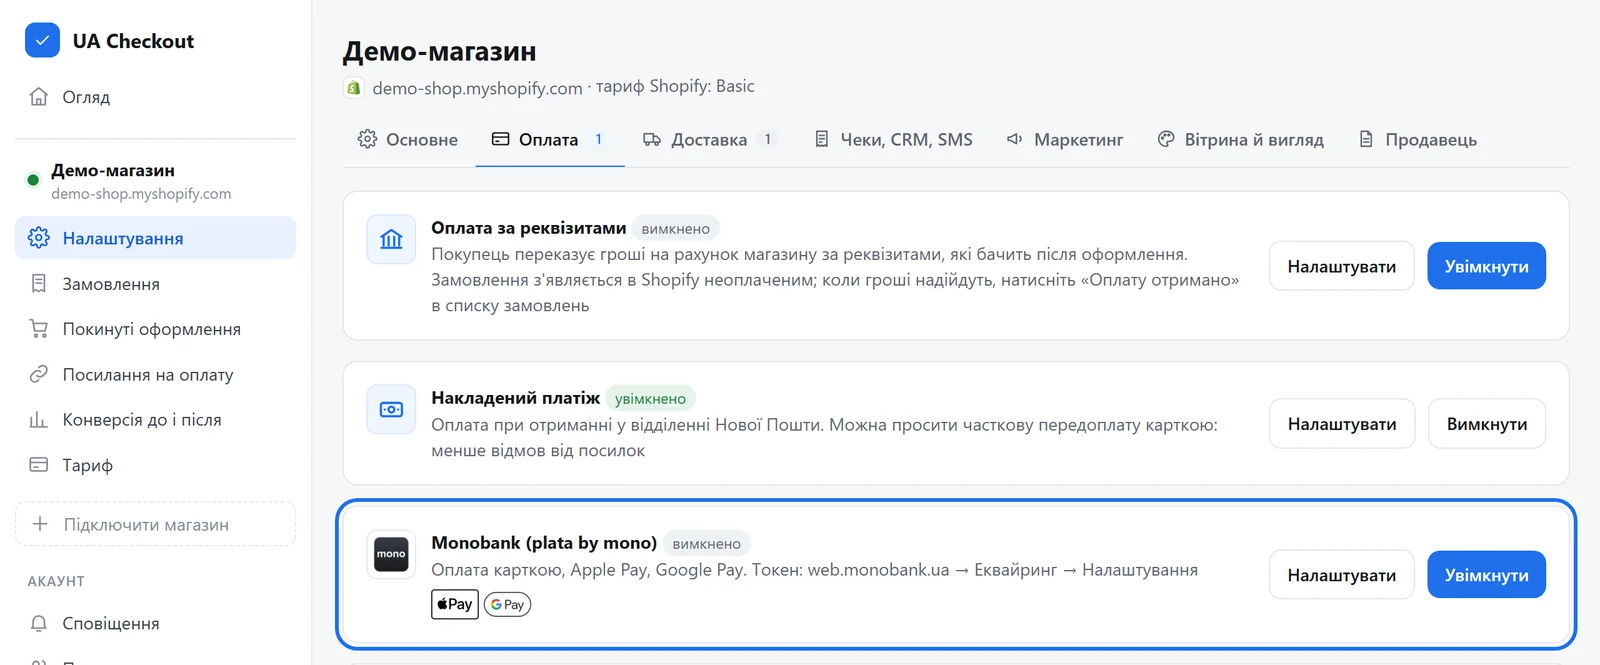
Task: Open Огляд overview in sidebar
Action: (155, 97)
